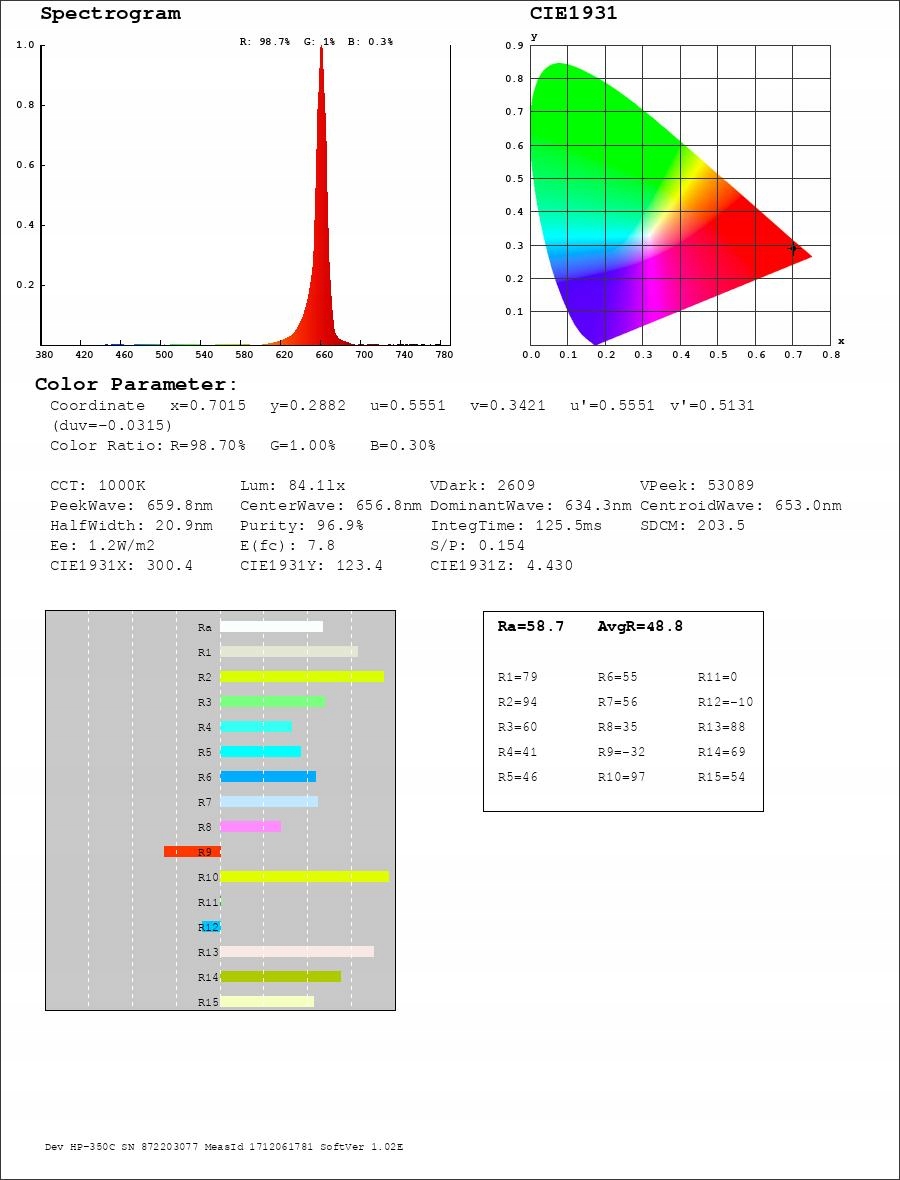Viewport: 900px width, 1180px height.
Task: Switch to the CIE1931 tab
Action: [x=575, y=13]
